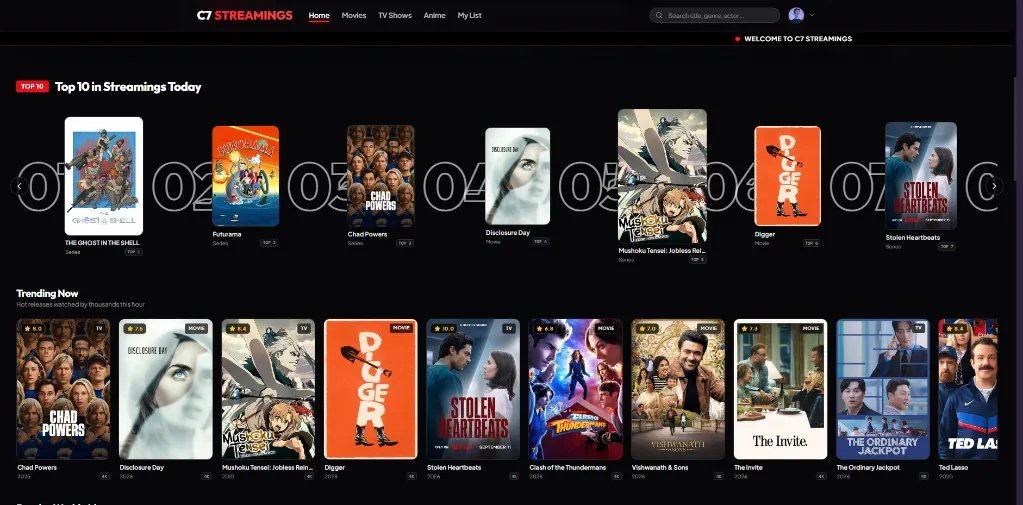Click the star rating on Stolen Heartbeats trending card
Image resolution: width=1023 pixels, height=505 pixels.
coord(443,328)
